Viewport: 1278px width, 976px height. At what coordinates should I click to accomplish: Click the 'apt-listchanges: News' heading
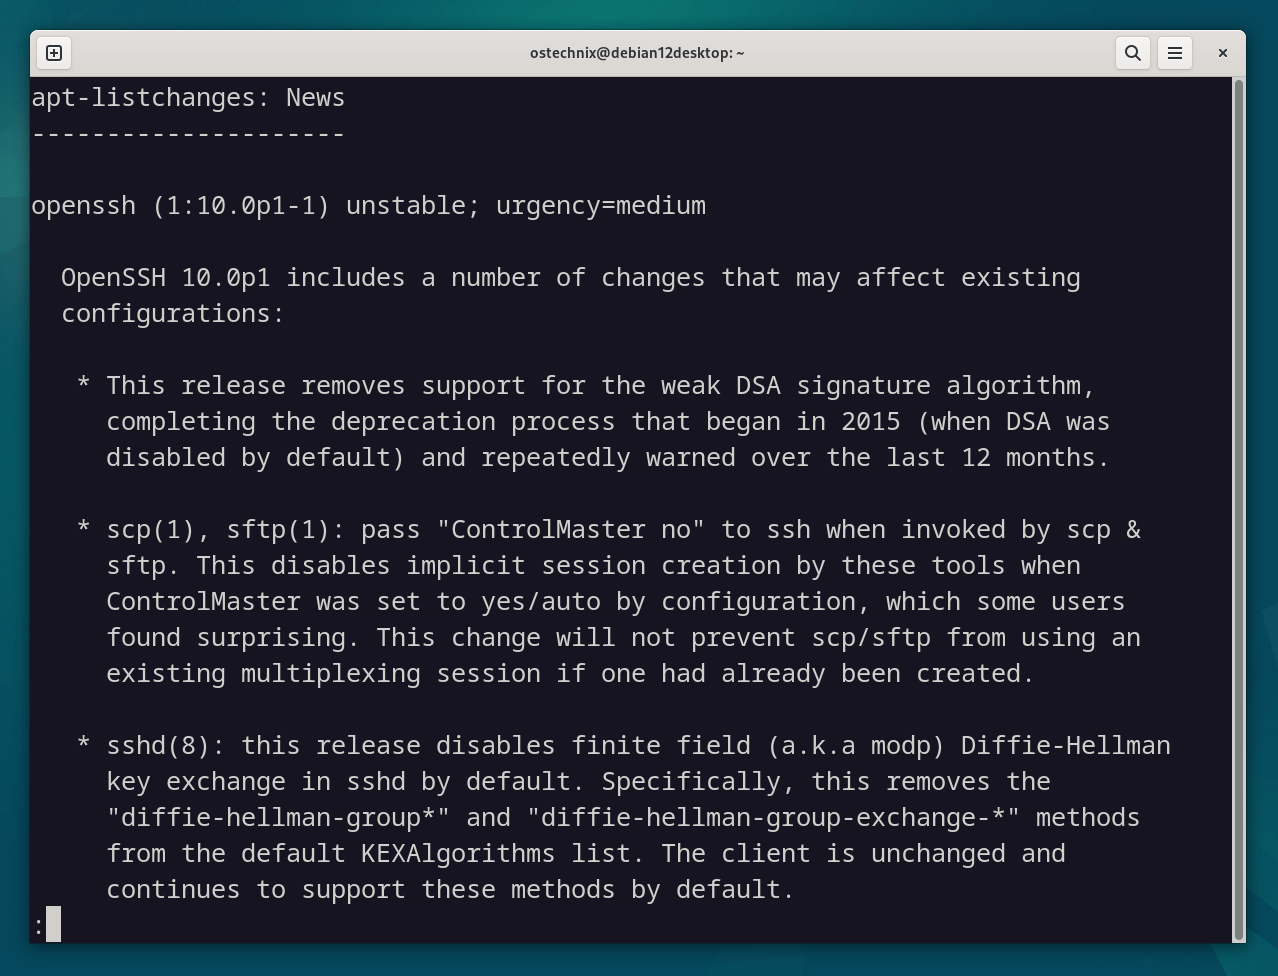188,97
